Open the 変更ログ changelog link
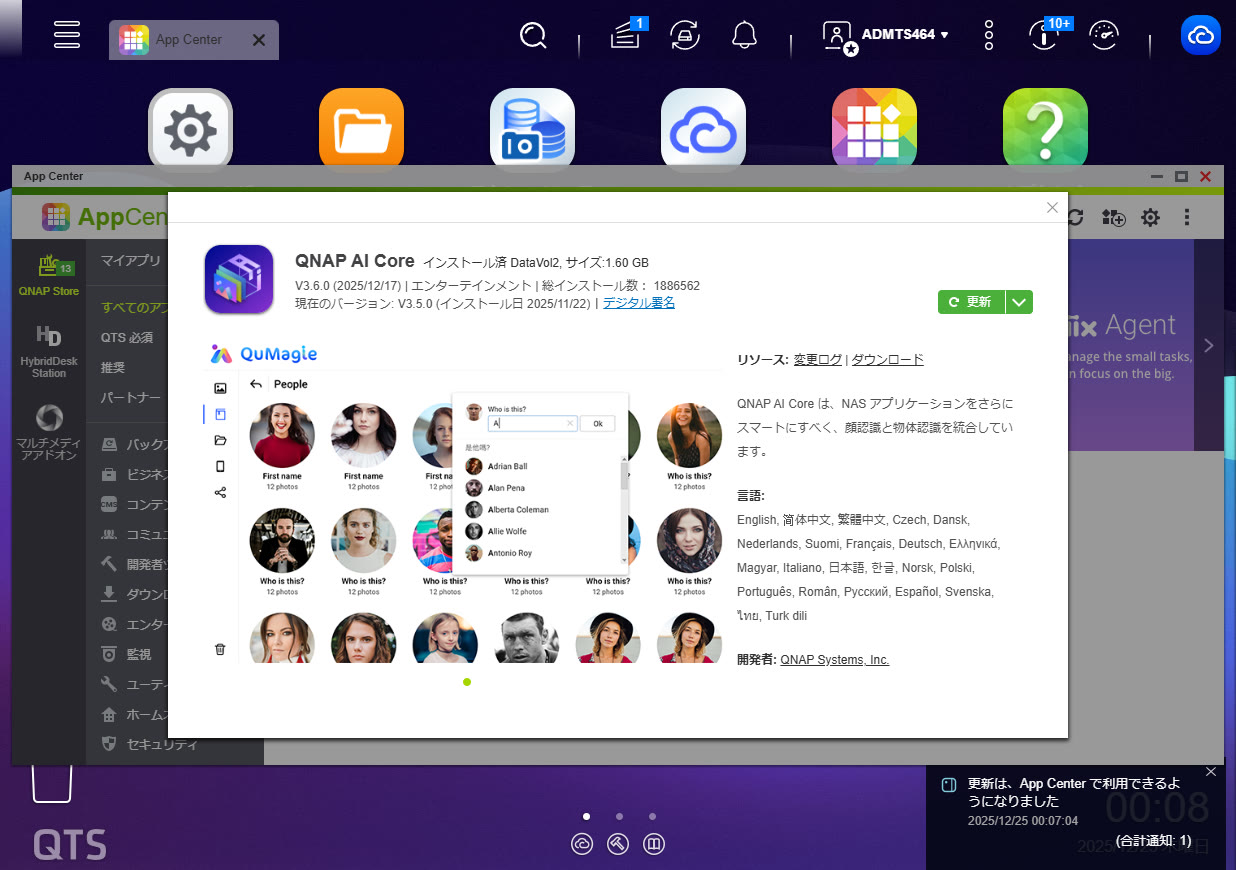 (x=818, y=360)
